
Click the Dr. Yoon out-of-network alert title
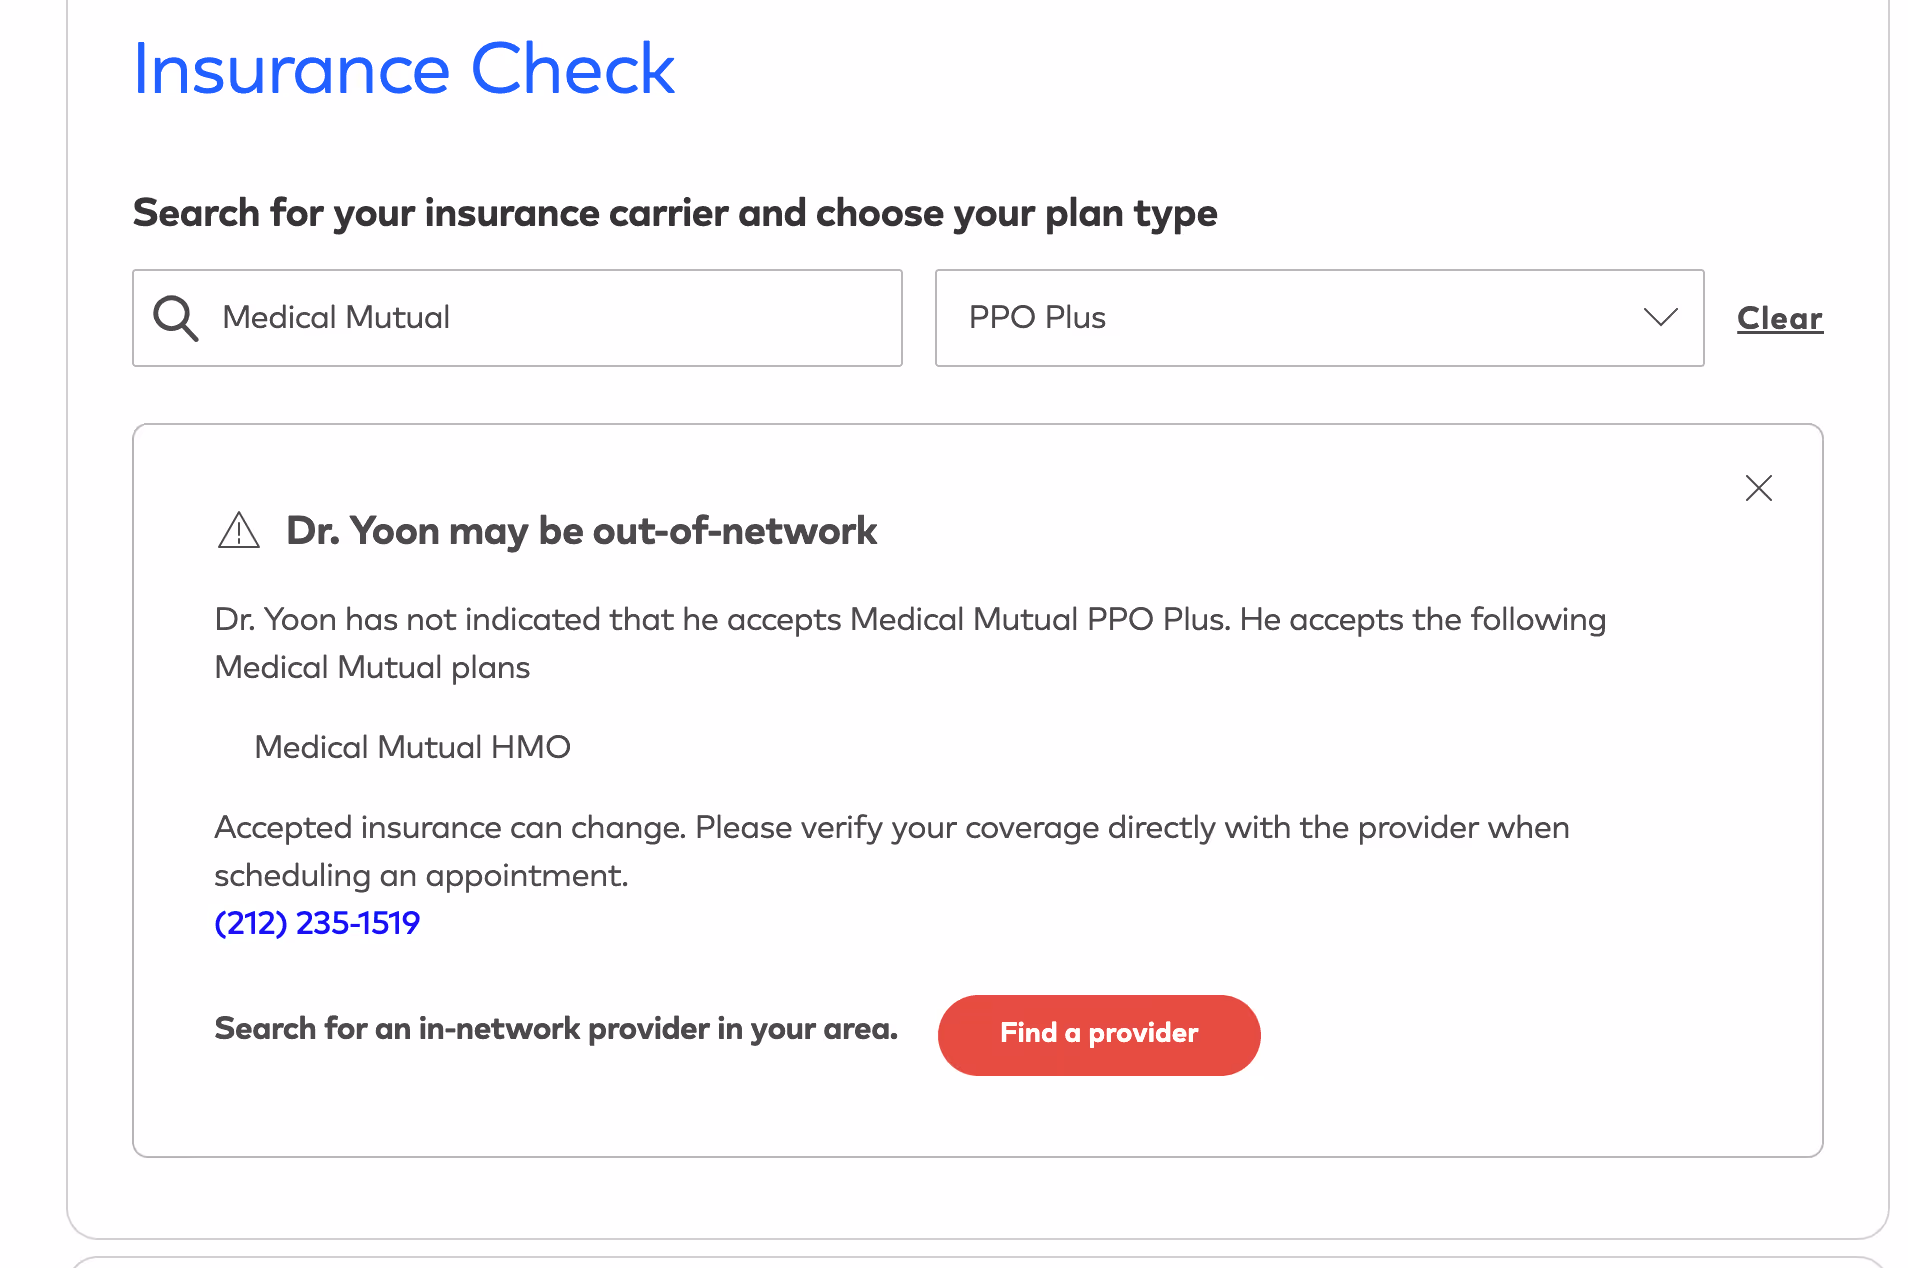pos(581,531)
